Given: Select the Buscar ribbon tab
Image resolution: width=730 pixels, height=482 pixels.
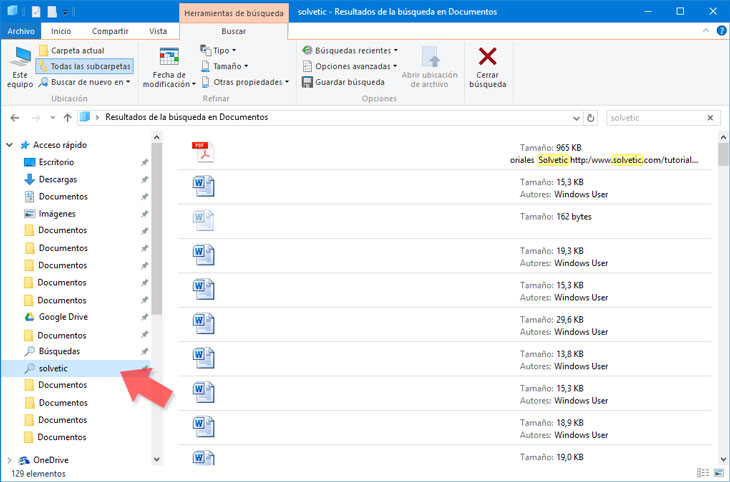Looking at the screenshot, I should pos(234,31).
